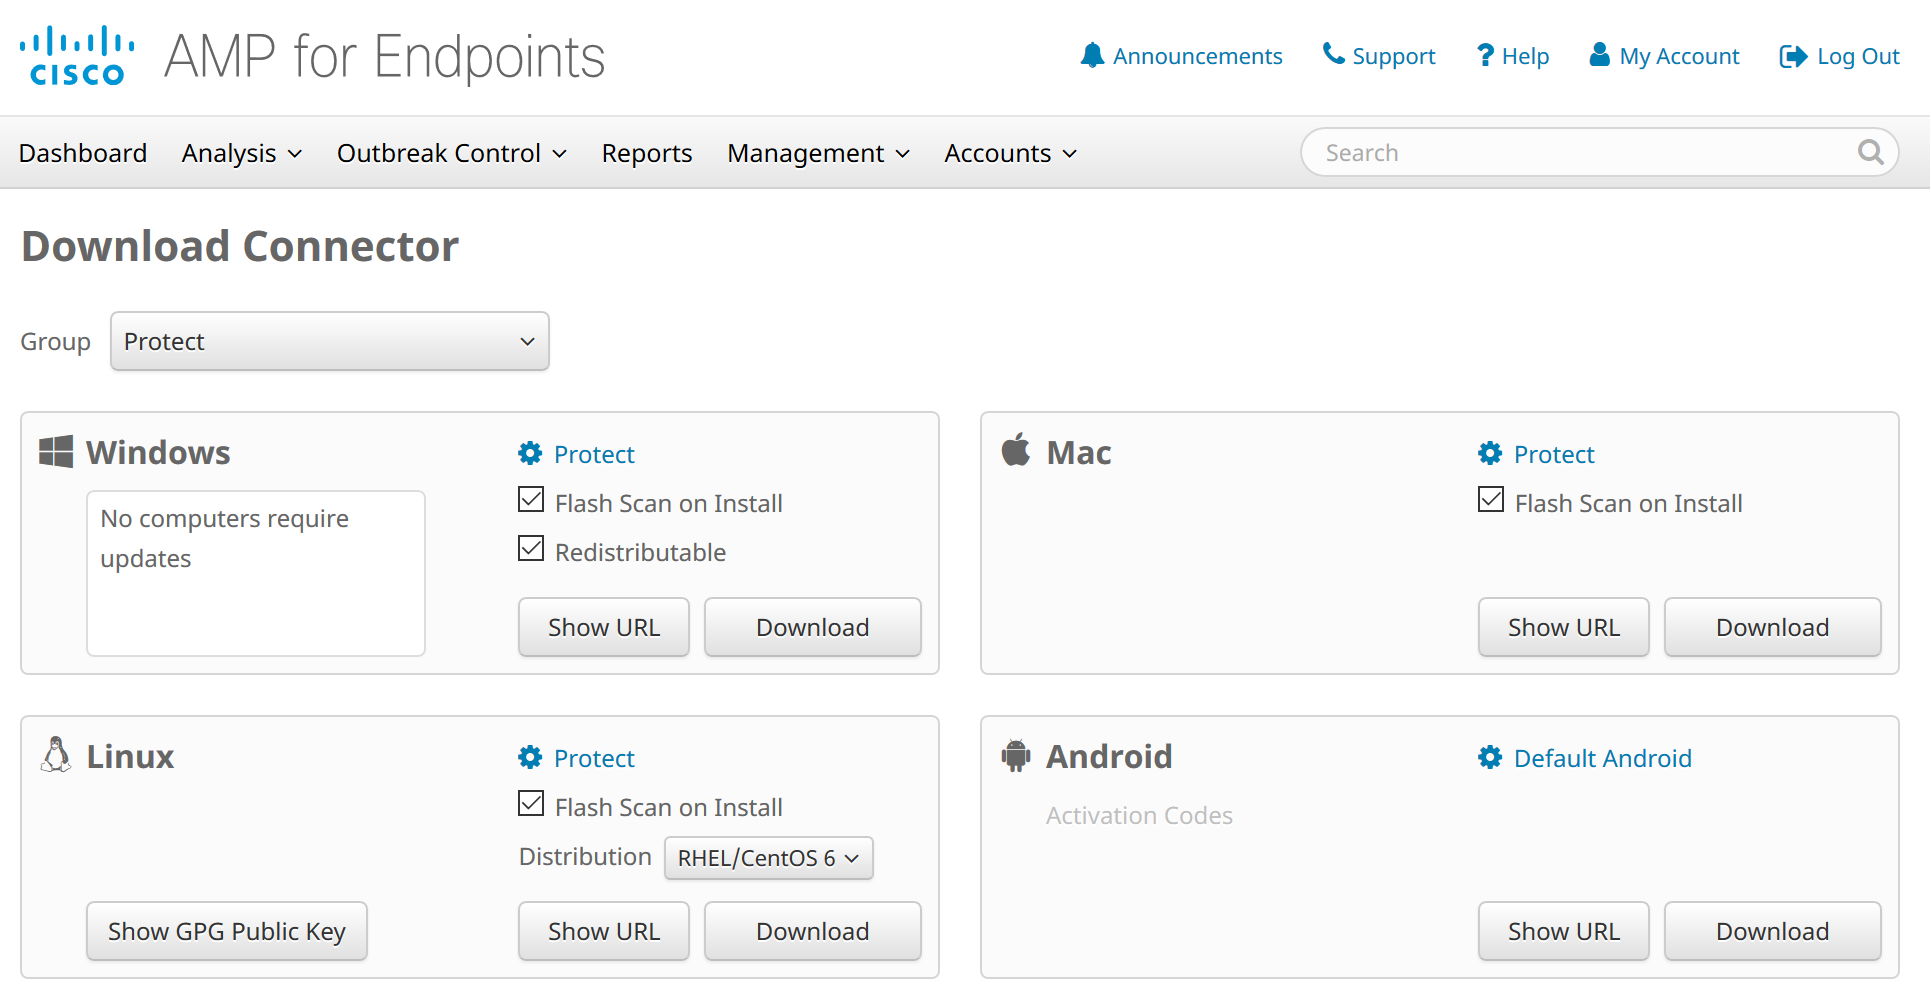The height and width of the screenshot is (1005, 1930).
Task: Click the Announcements bell icon
Action: [x=1094, y=55]
